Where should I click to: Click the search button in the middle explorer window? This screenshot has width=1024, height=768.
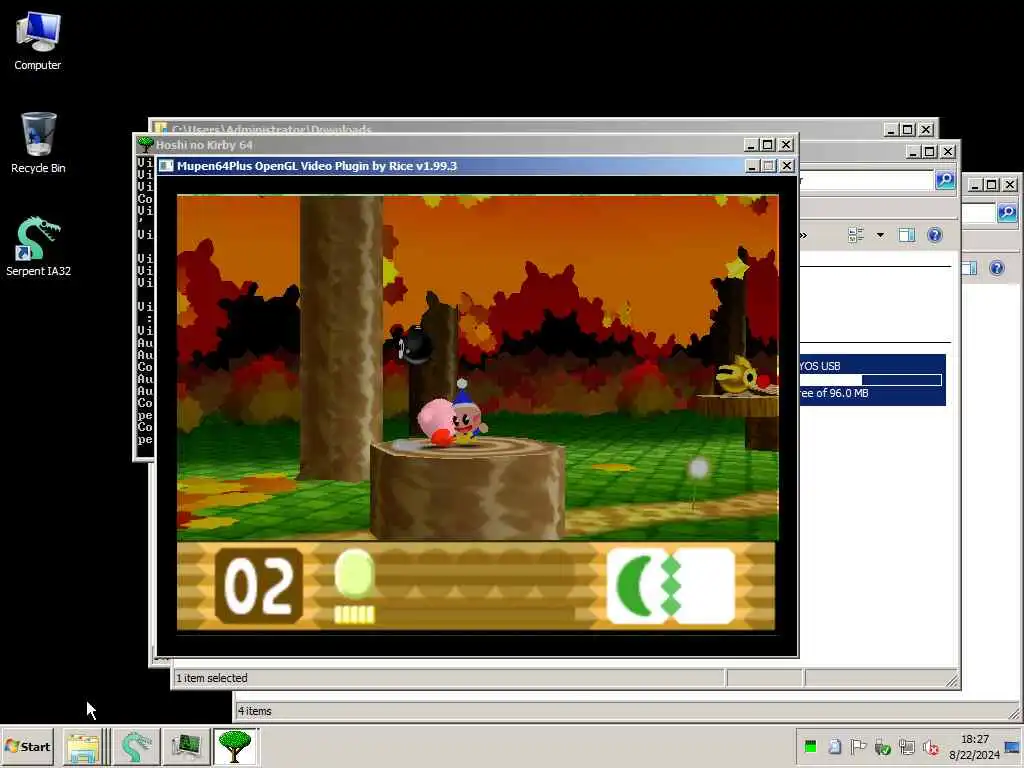click(x=945, y=180)
